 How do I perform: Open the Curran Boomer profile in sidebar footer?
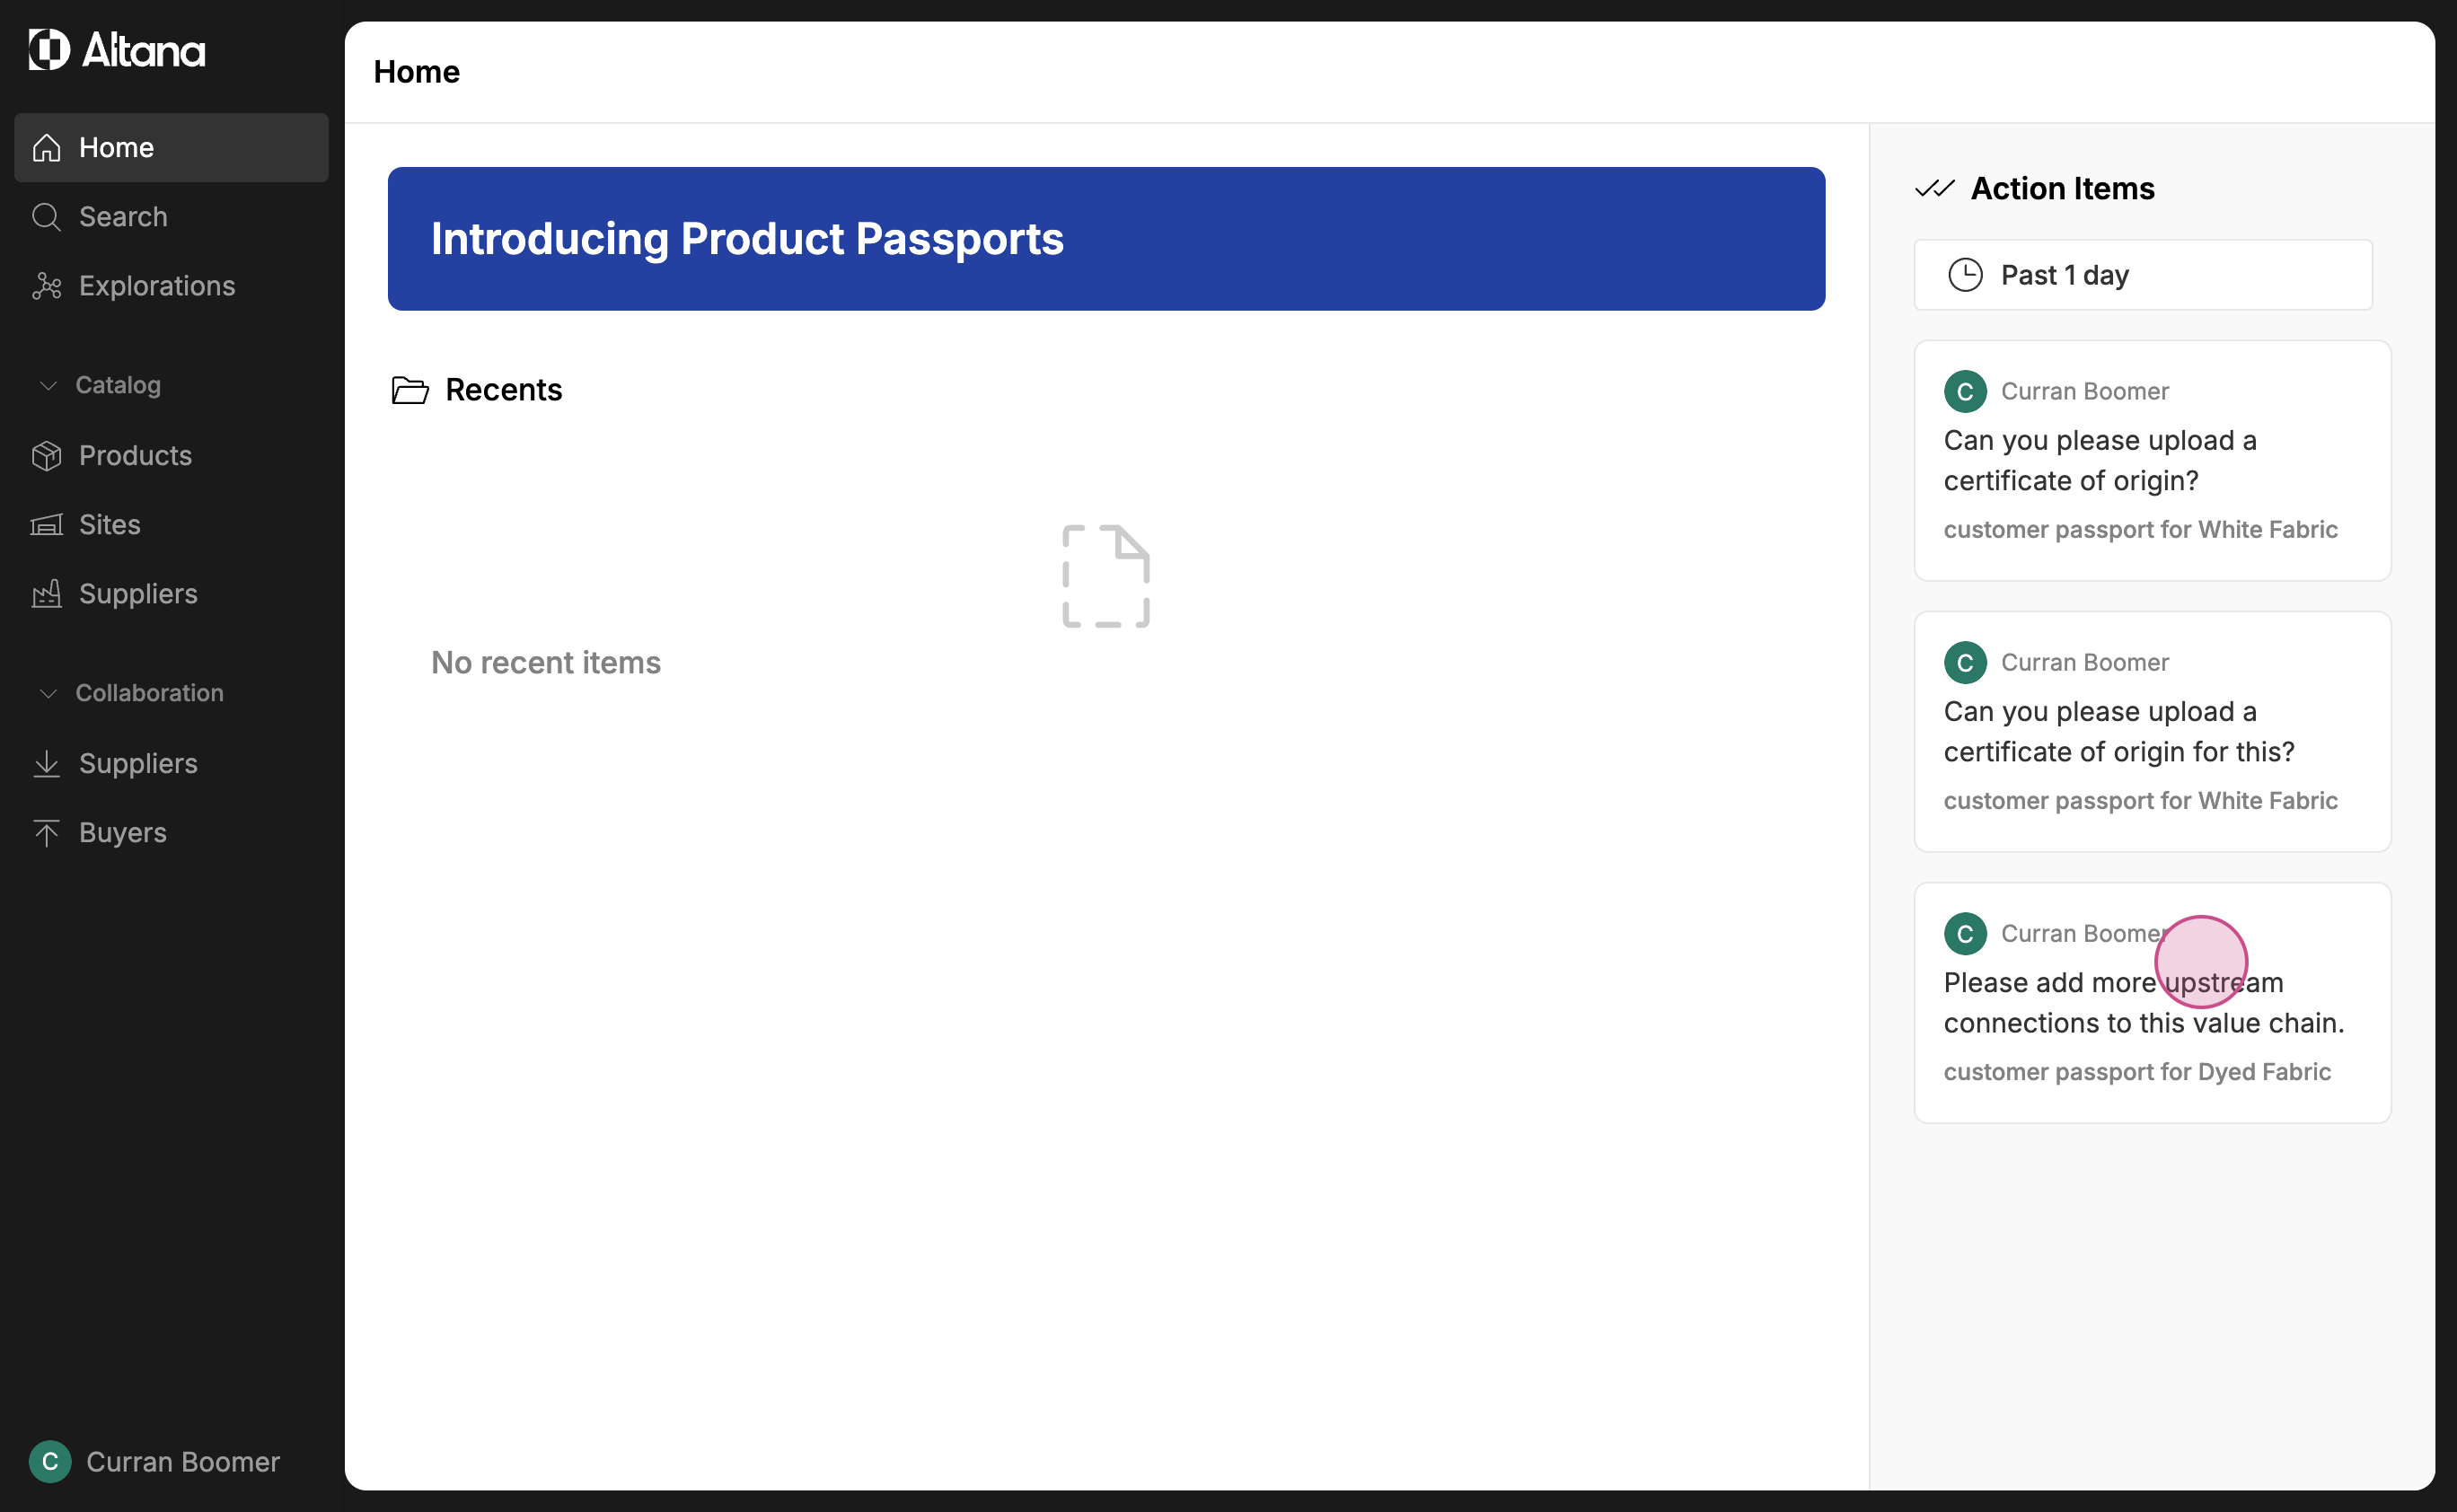click(x=155, y=1462)
